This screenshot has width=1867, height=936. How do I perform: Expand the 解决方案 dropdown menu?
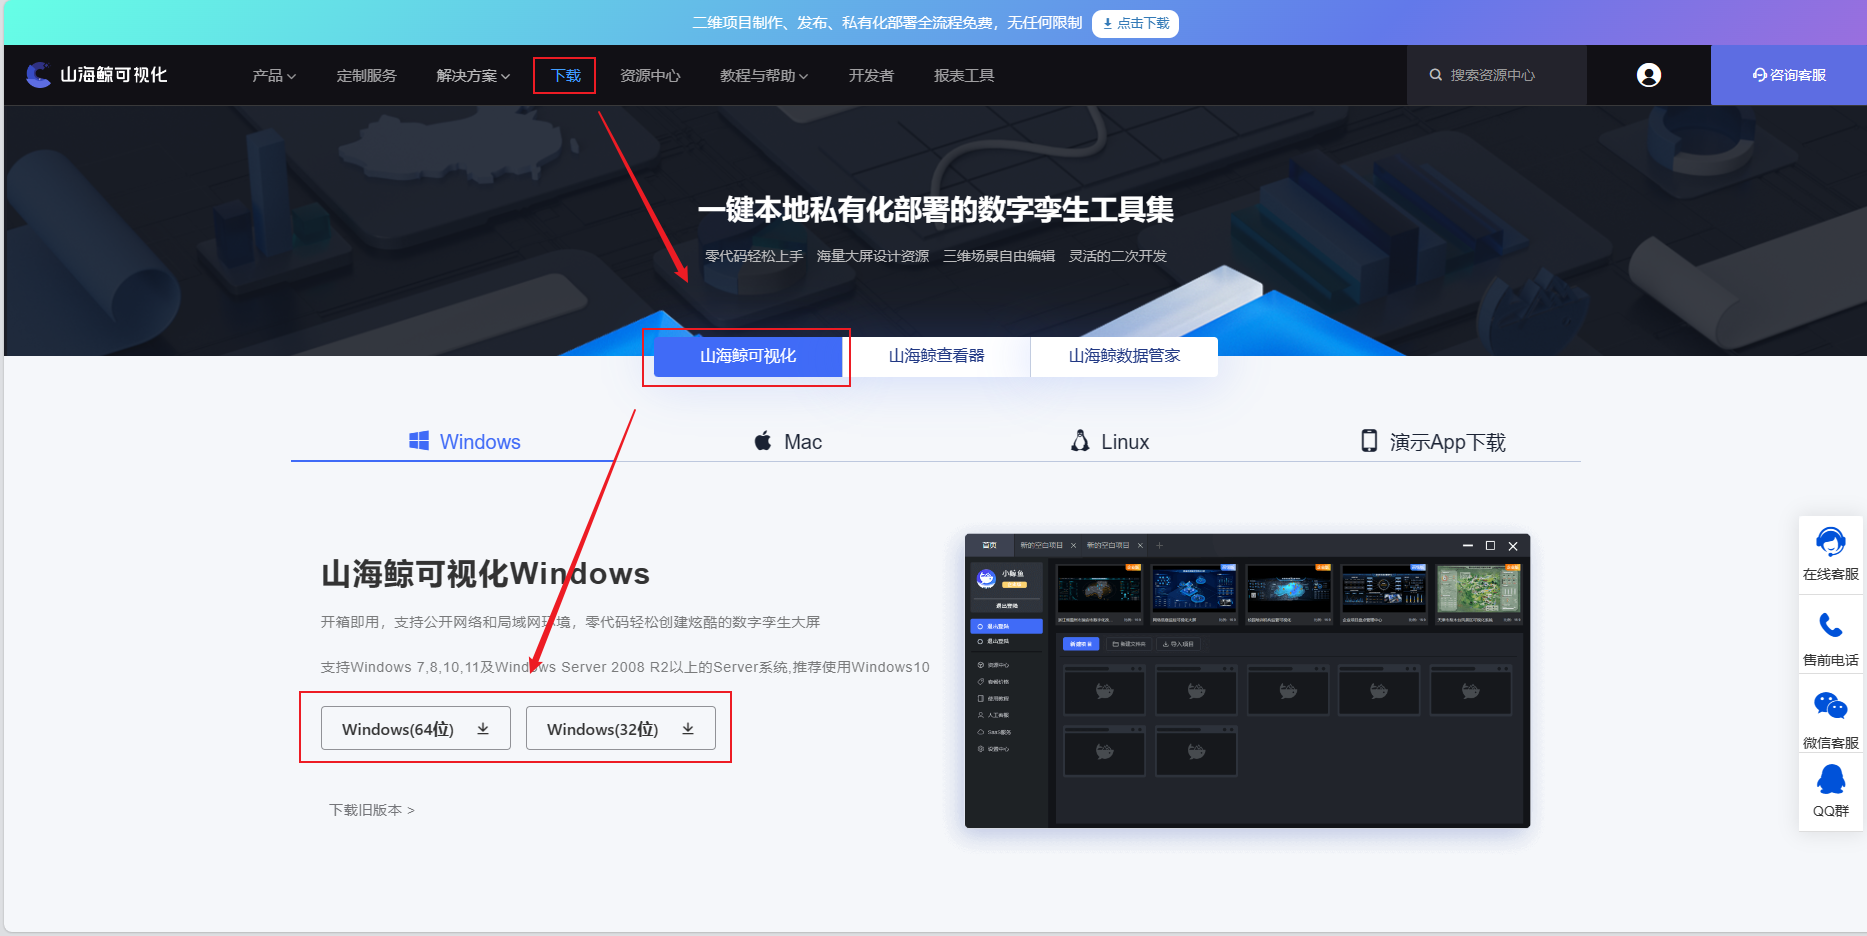pyautogui.click(x=473, y=75)
